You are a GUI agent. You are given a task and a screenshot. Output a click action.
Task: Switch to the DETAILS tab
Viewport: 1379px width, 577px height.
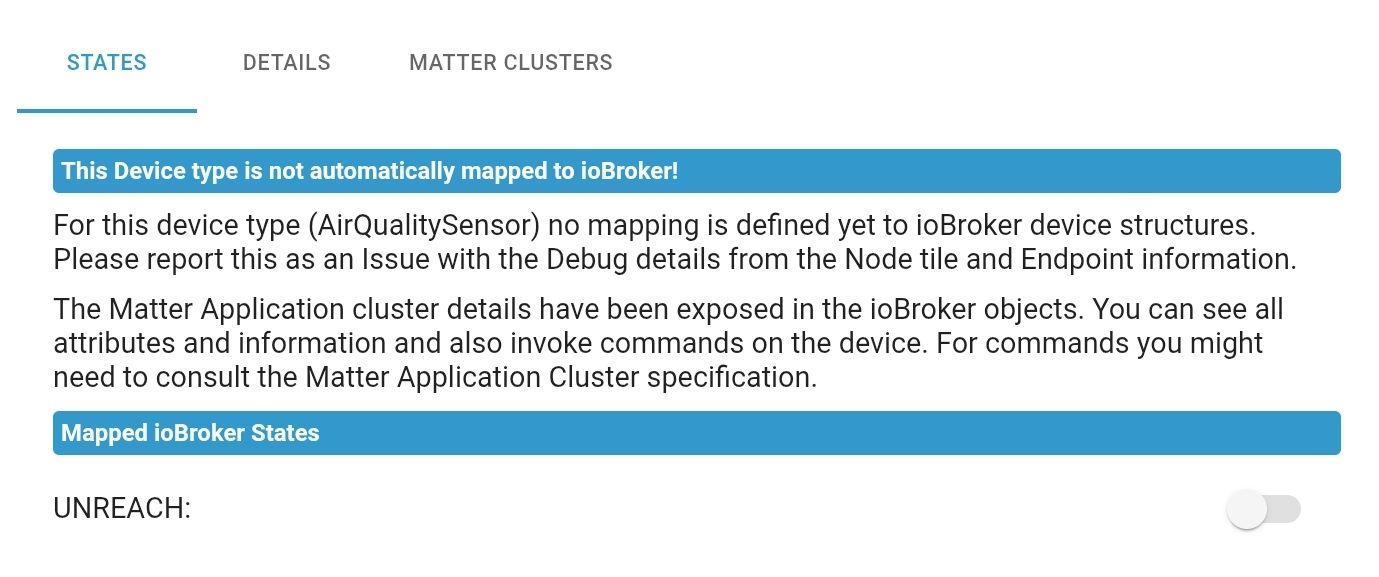pos(286,62)
